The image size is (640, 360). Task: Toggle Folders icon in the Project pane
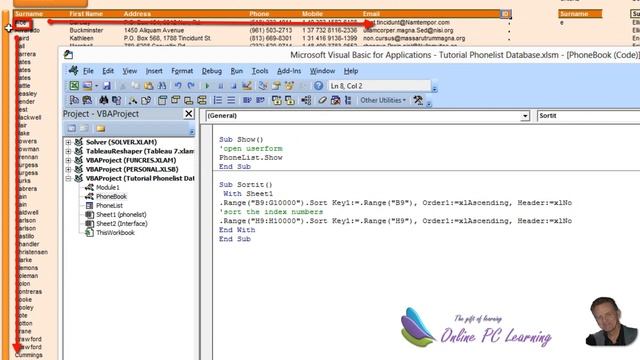coord(100,129)
